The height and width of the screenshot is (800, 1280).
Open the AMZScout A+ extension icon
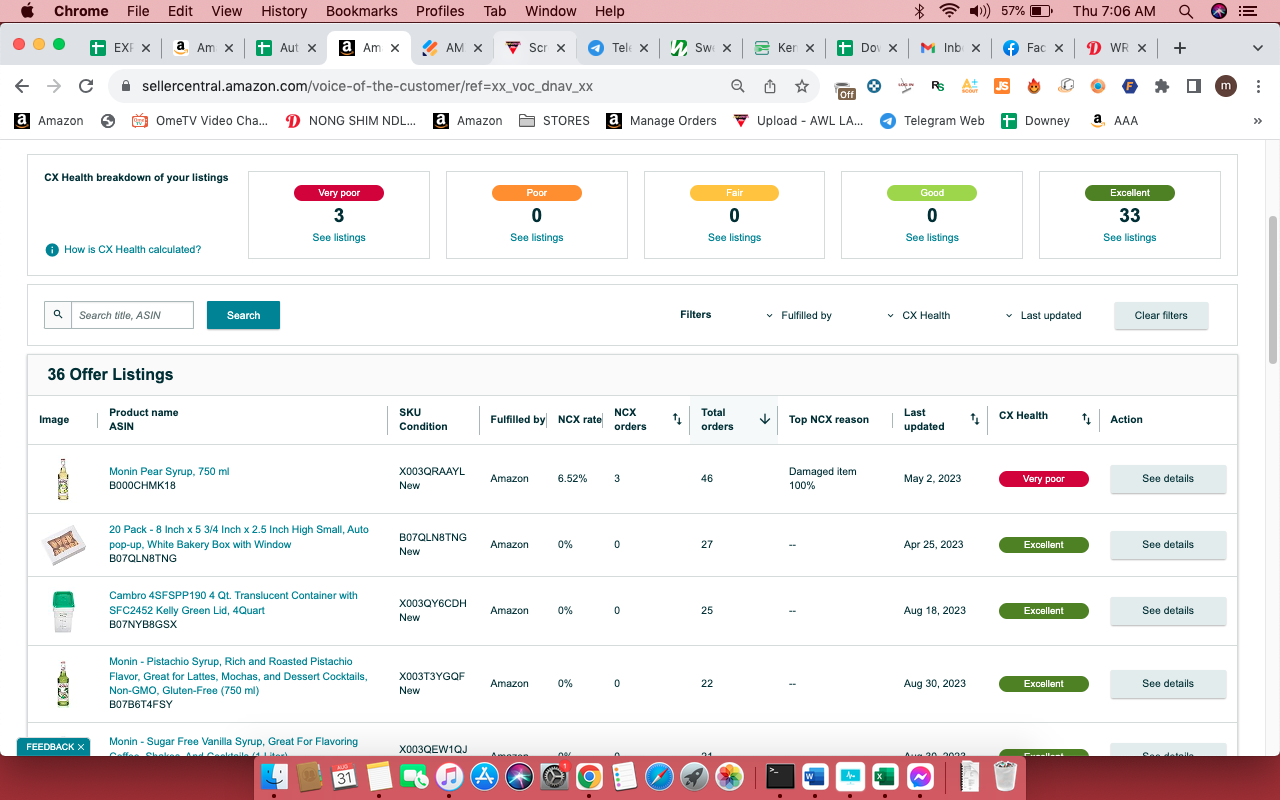[970, 86]
